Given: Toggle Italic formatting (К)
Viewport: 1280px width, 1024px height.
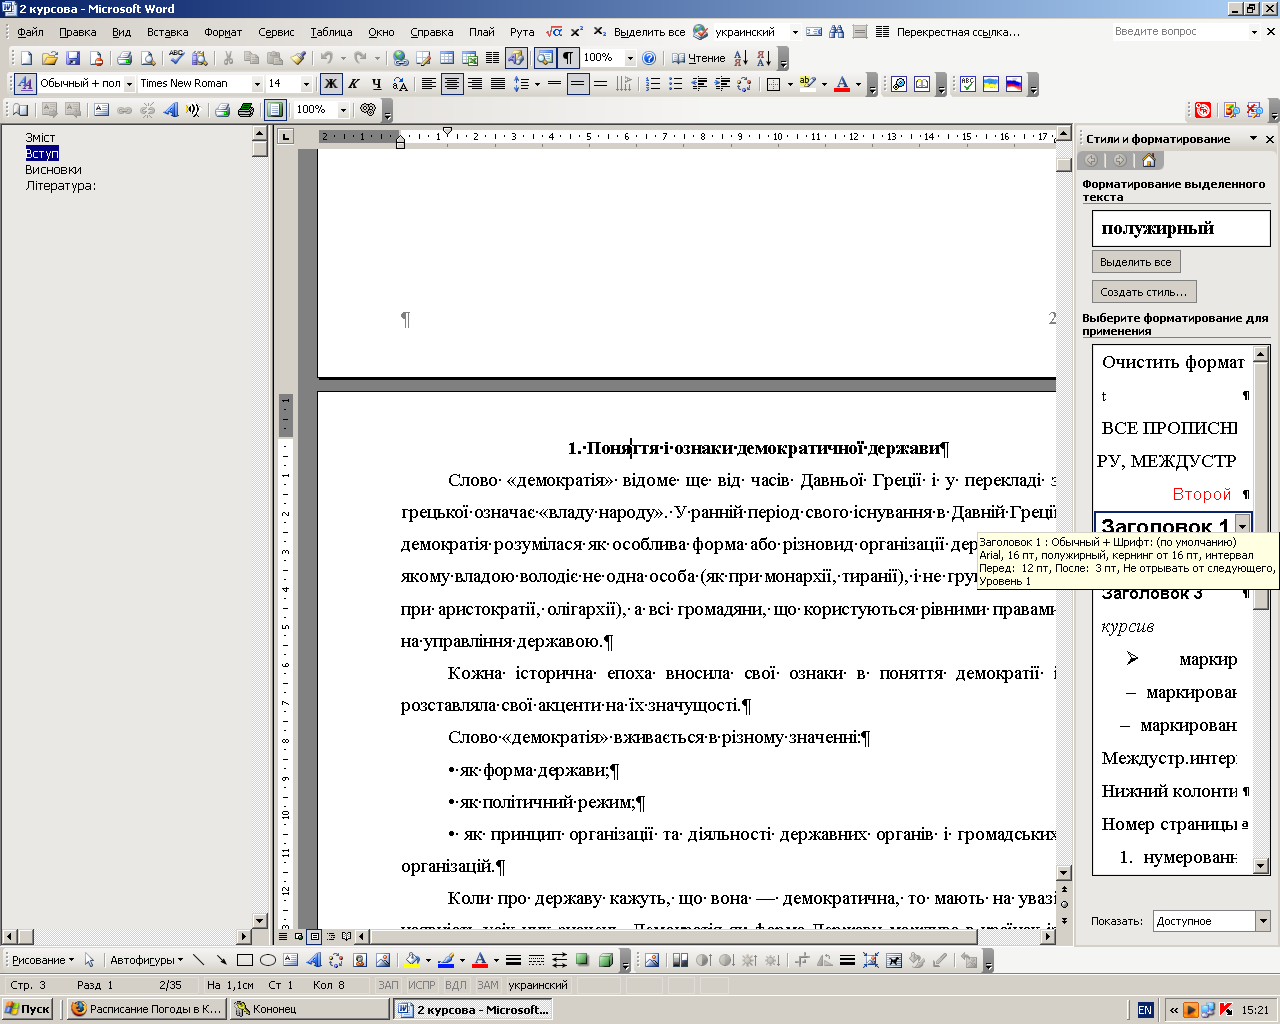Looking at the screenshot, I should click(x=354, y=84).
